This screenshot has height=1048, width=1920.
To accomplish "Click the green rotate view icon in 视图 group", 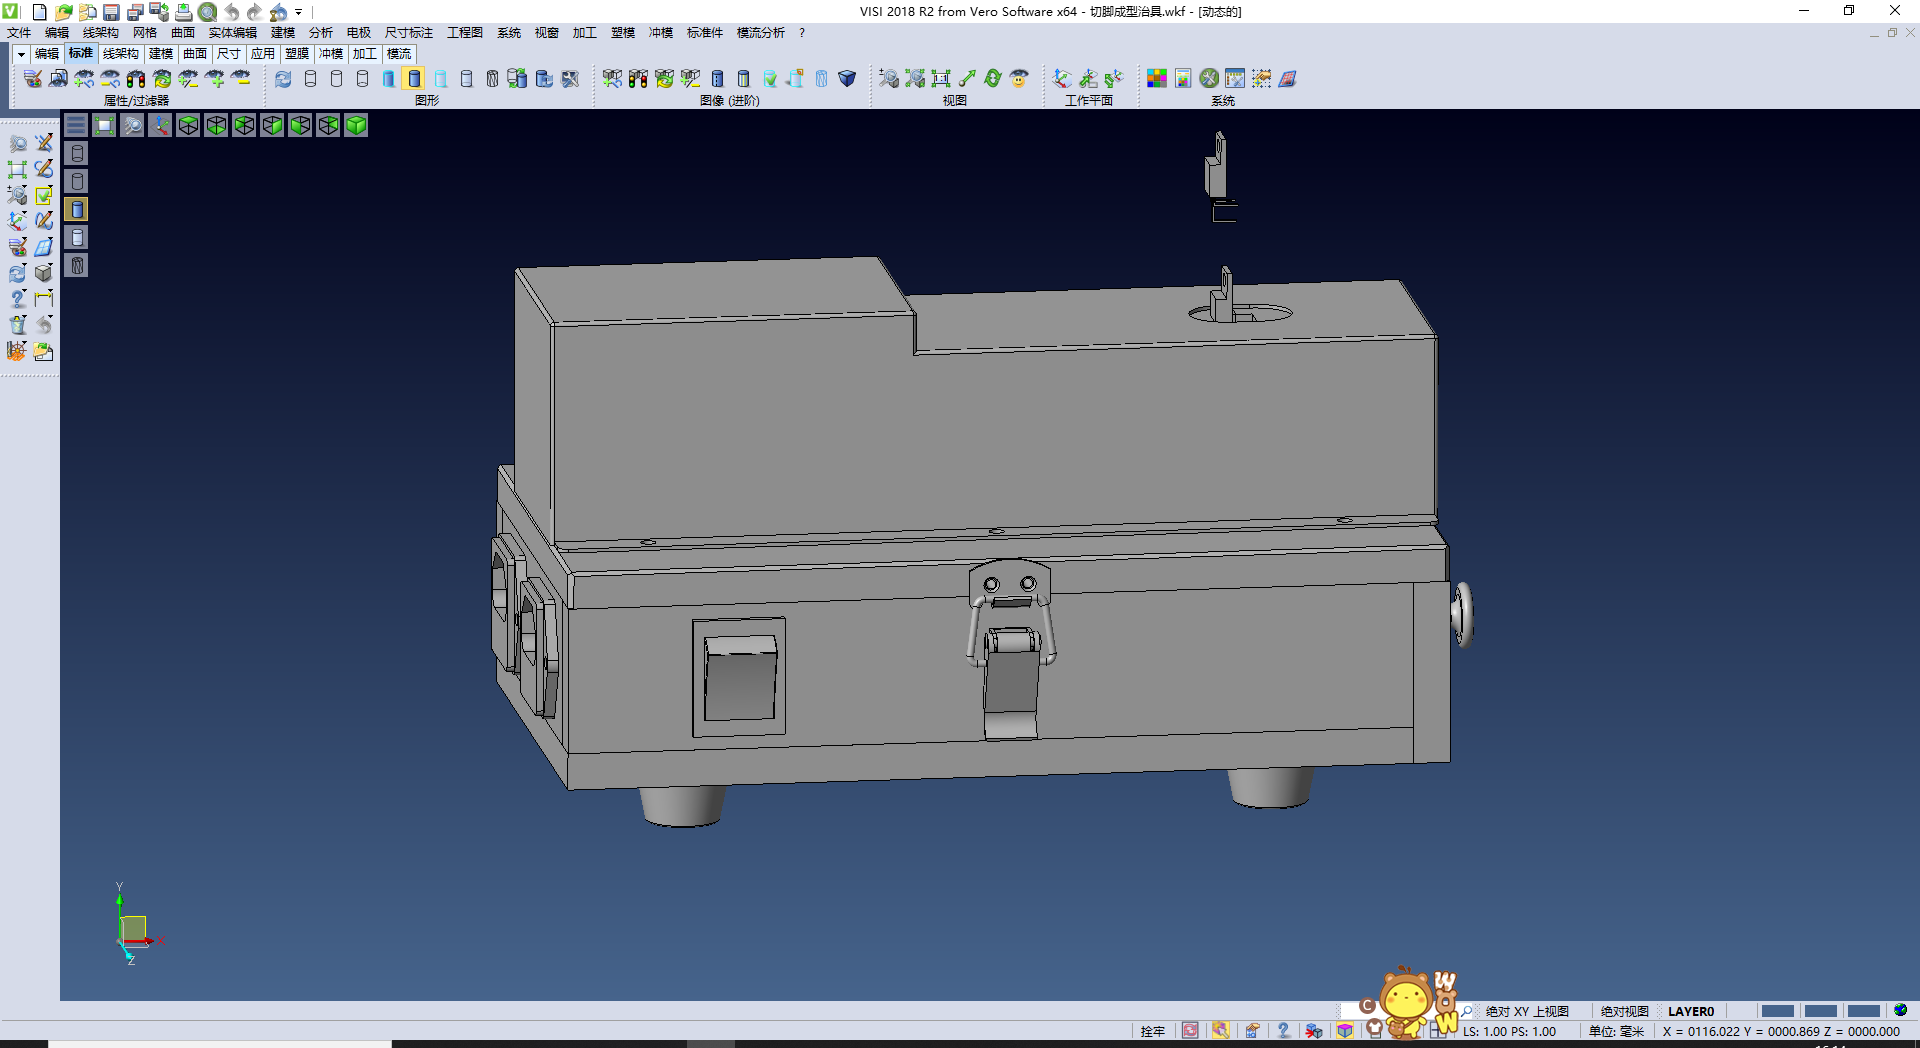I will tap(992, 79).
